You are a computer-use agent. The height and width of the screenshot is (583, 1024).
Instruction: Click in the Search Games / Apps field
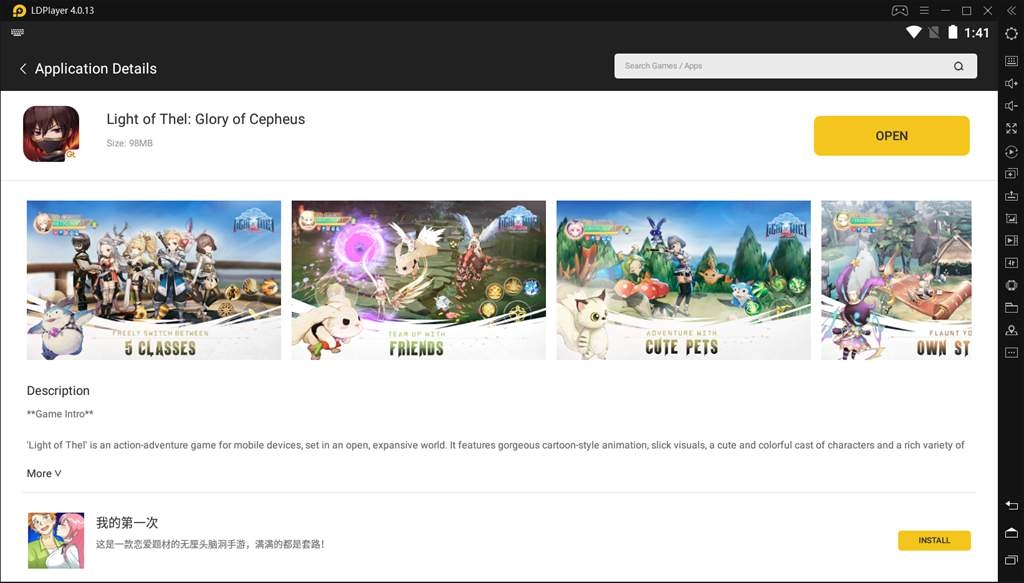pyautogui.click(x=795, y=66)
